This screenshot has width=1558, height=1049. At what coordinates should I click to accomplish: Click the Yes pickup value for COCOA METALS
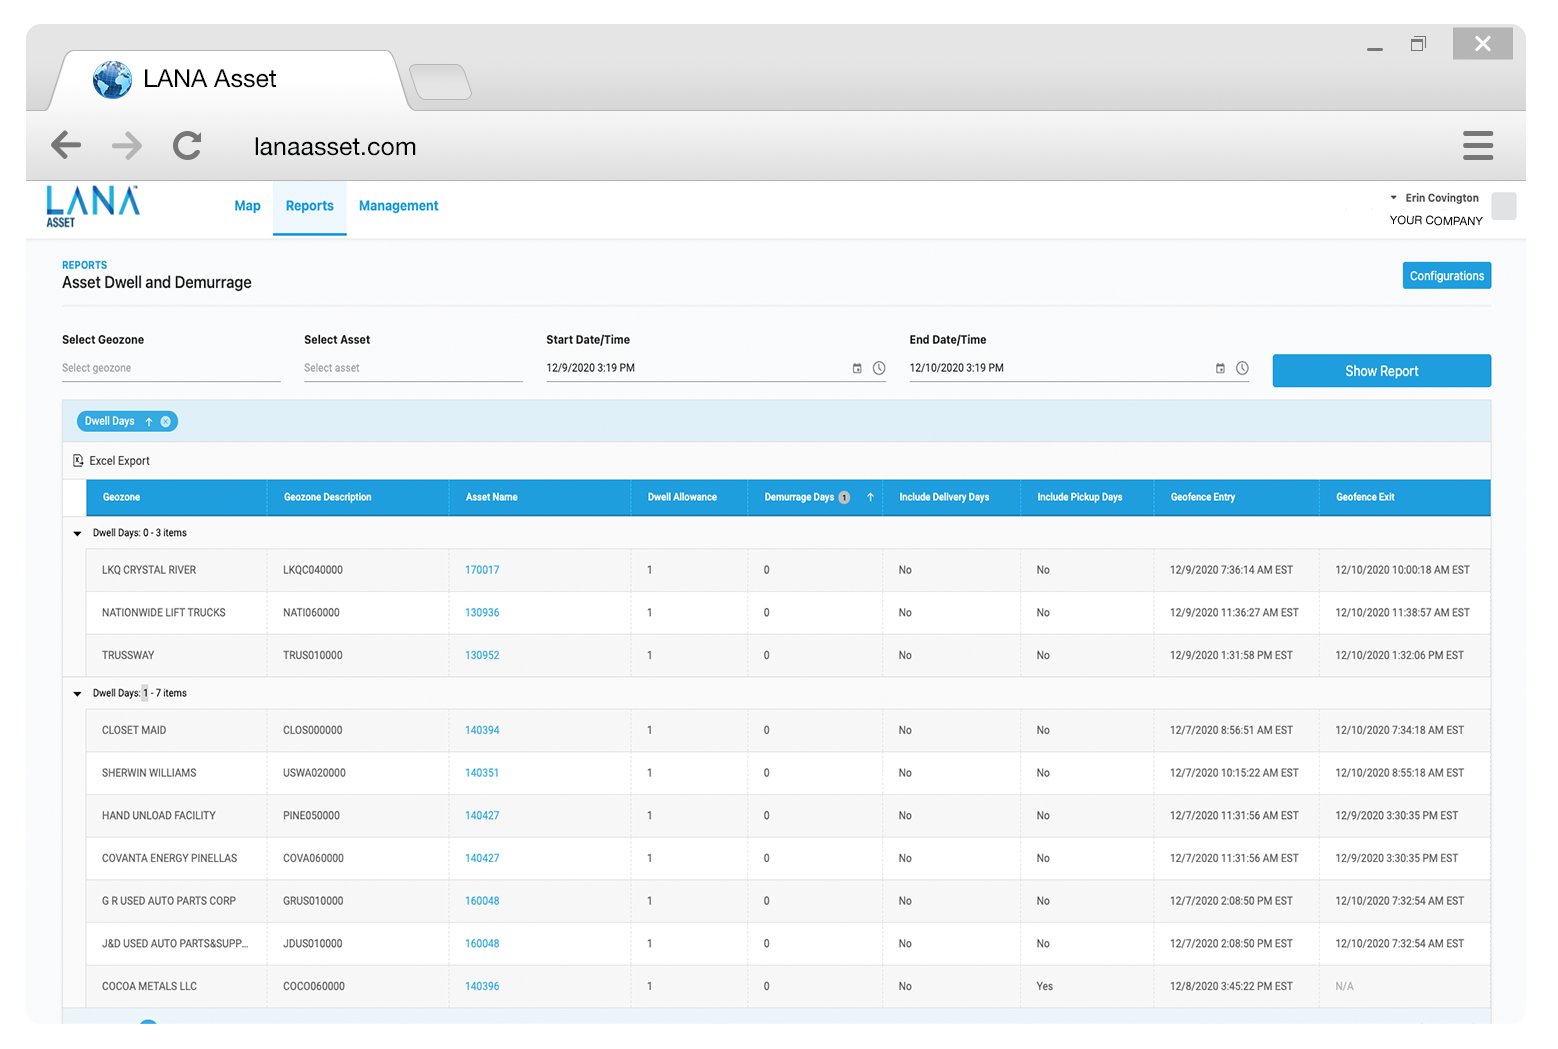[1044, 987]
